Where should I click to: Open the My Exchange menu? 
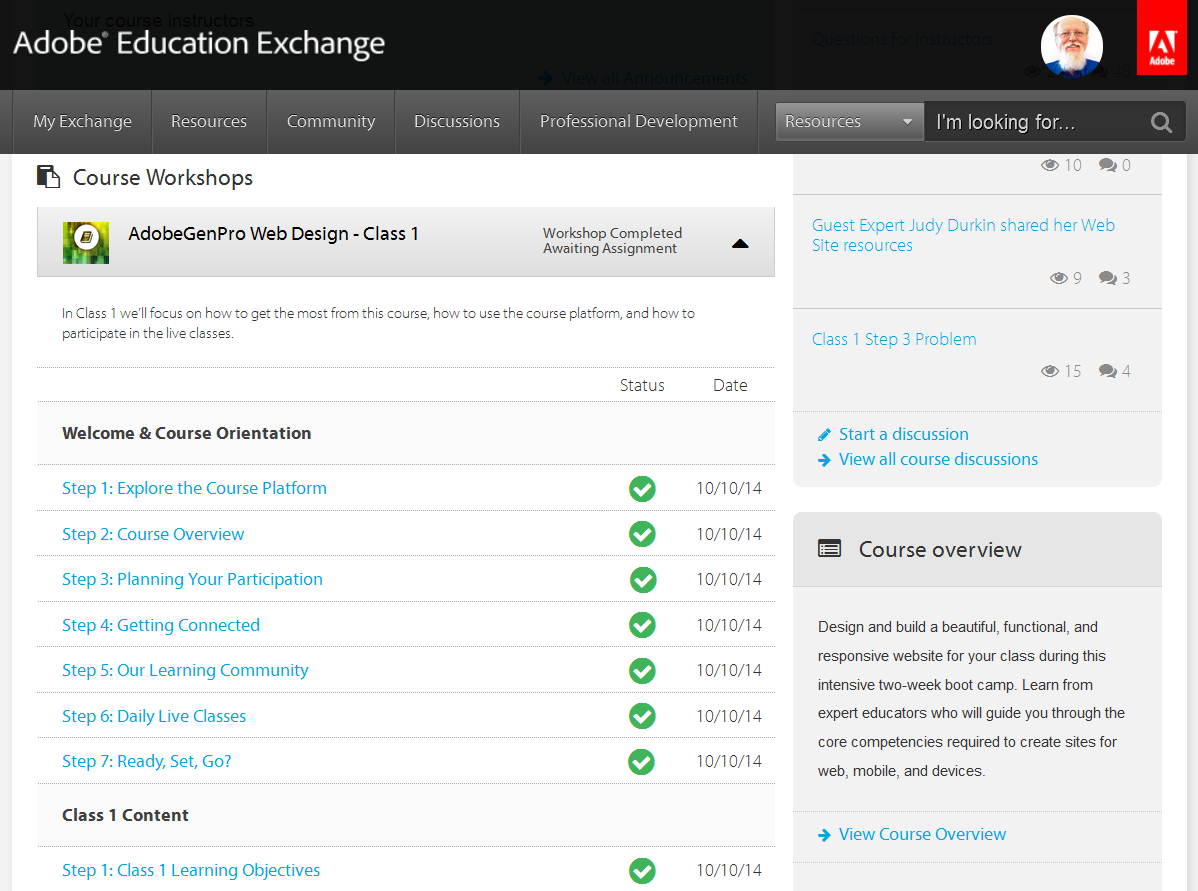83,122
